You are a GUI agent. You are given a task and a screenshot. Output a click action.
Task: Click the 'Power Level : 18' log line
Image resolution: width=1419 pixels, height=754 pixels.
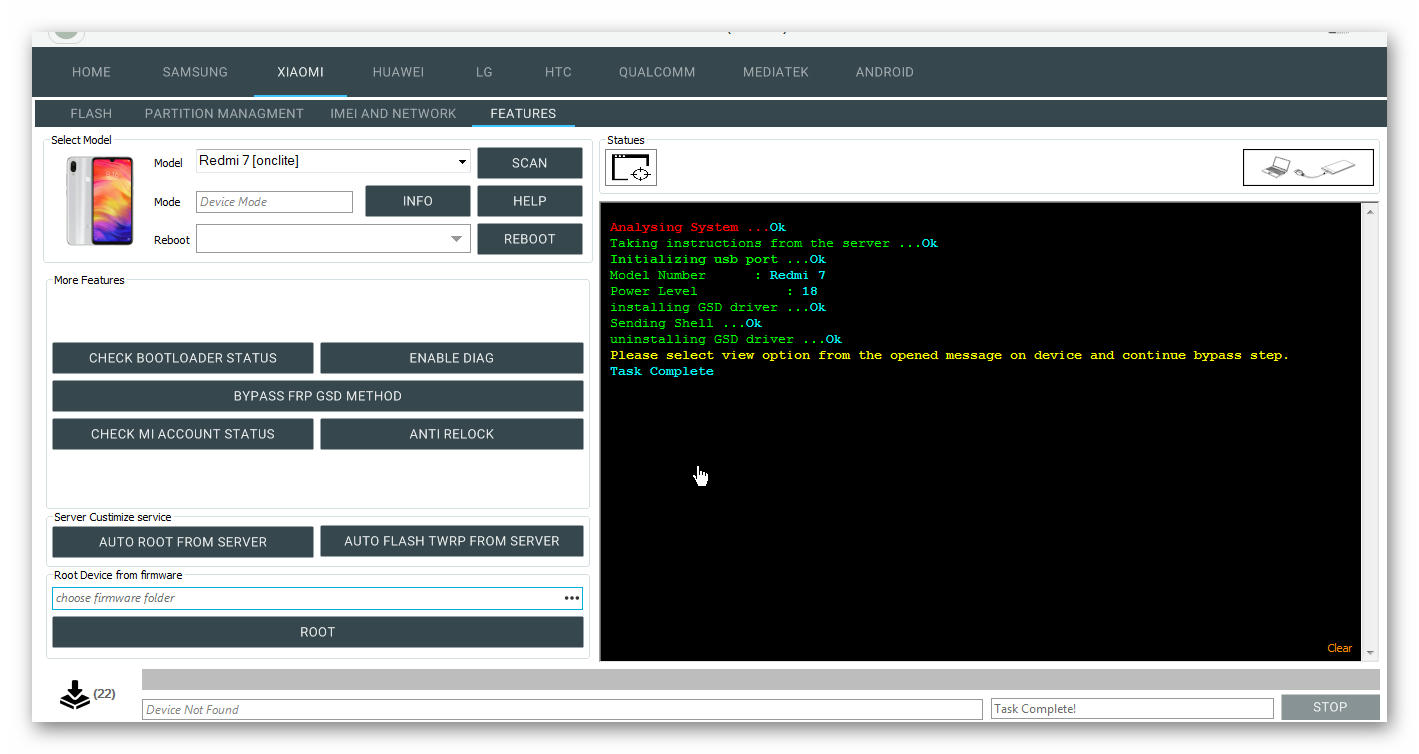tap(714, 292)
